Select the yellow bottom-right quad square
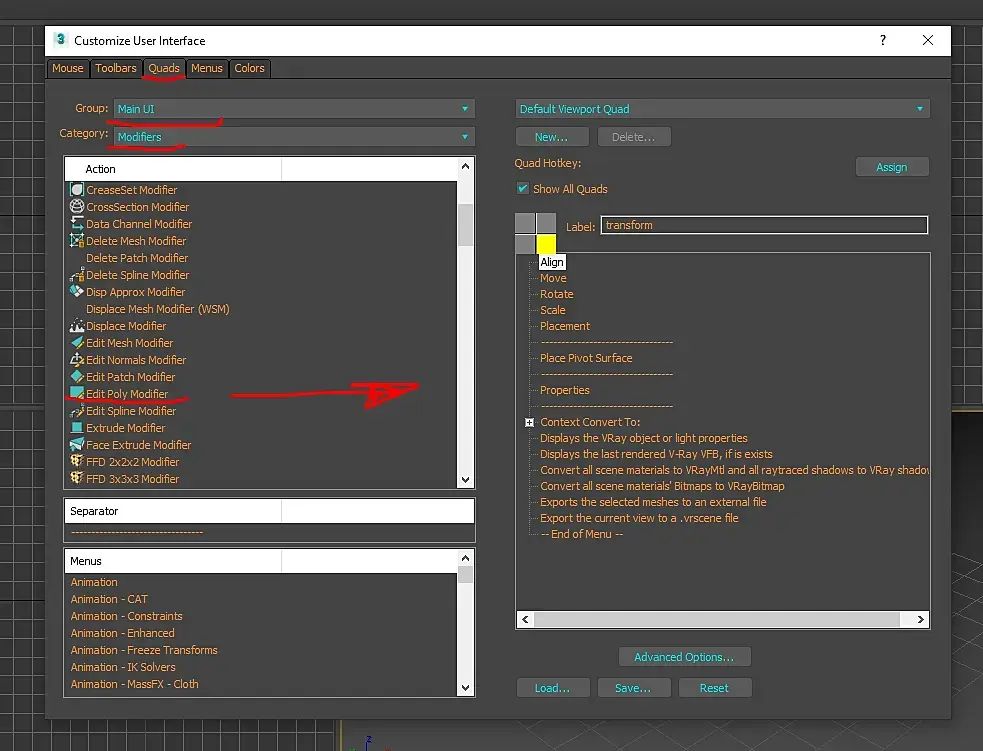The image size is (983, 751). tap(546, 244)
